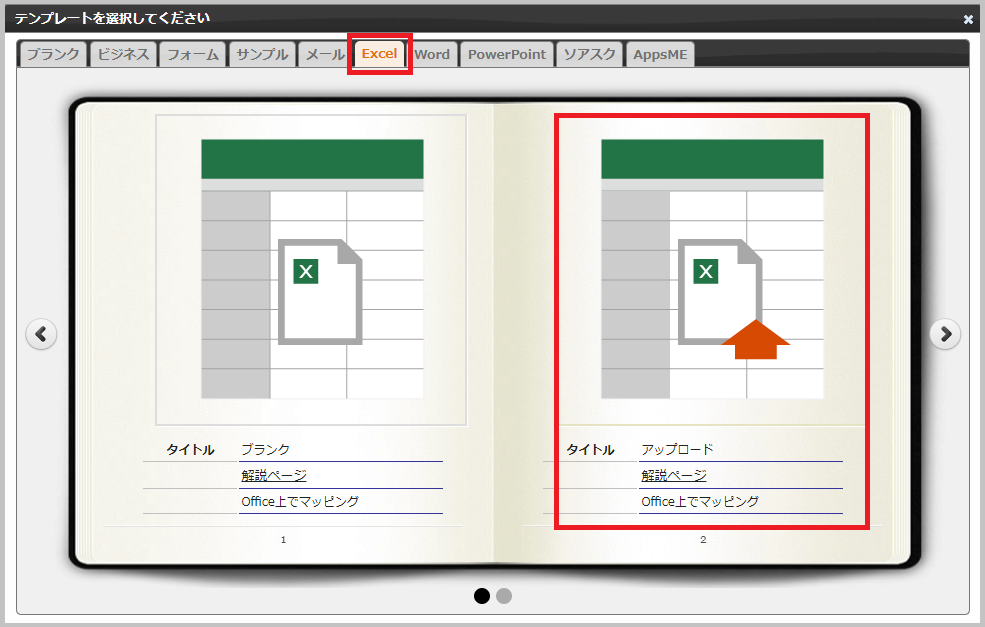Screen dimensions: 985x627
Task: Select the メール tab
Action: click(324, 54)
